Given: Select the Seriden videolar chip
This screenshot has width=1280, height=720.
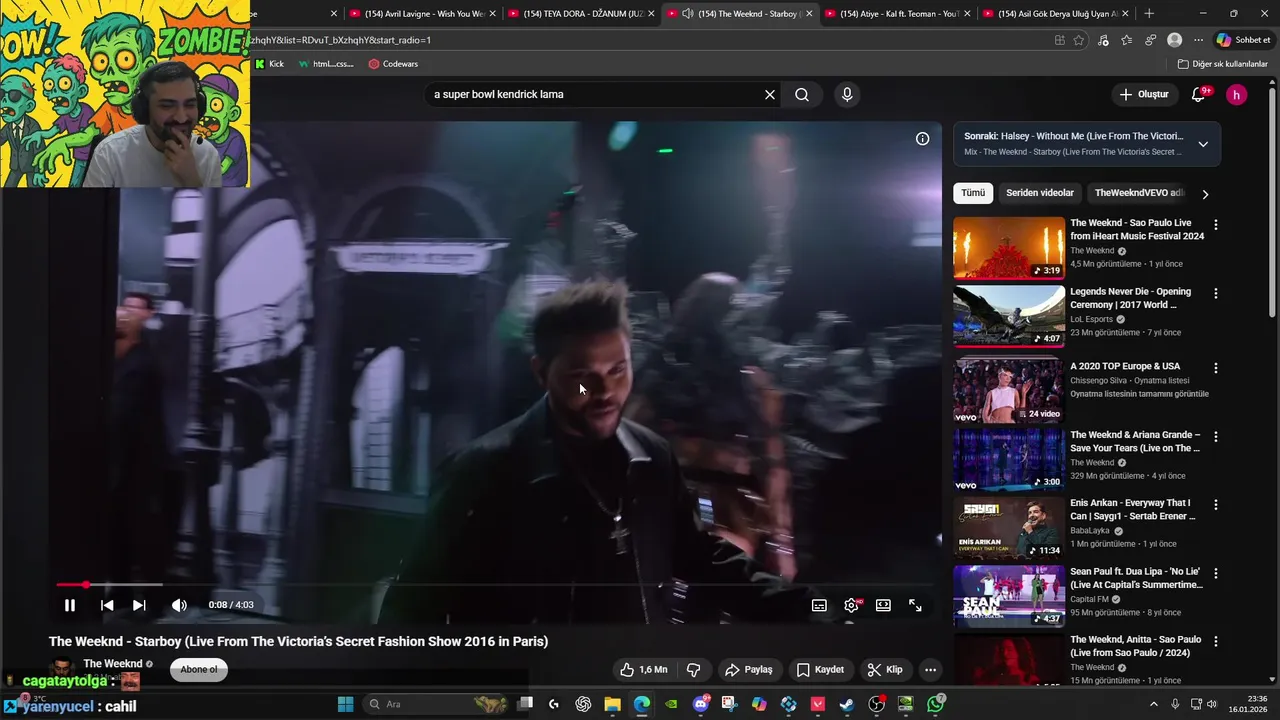Looking at the screenshot, I should pos(1040,193).
